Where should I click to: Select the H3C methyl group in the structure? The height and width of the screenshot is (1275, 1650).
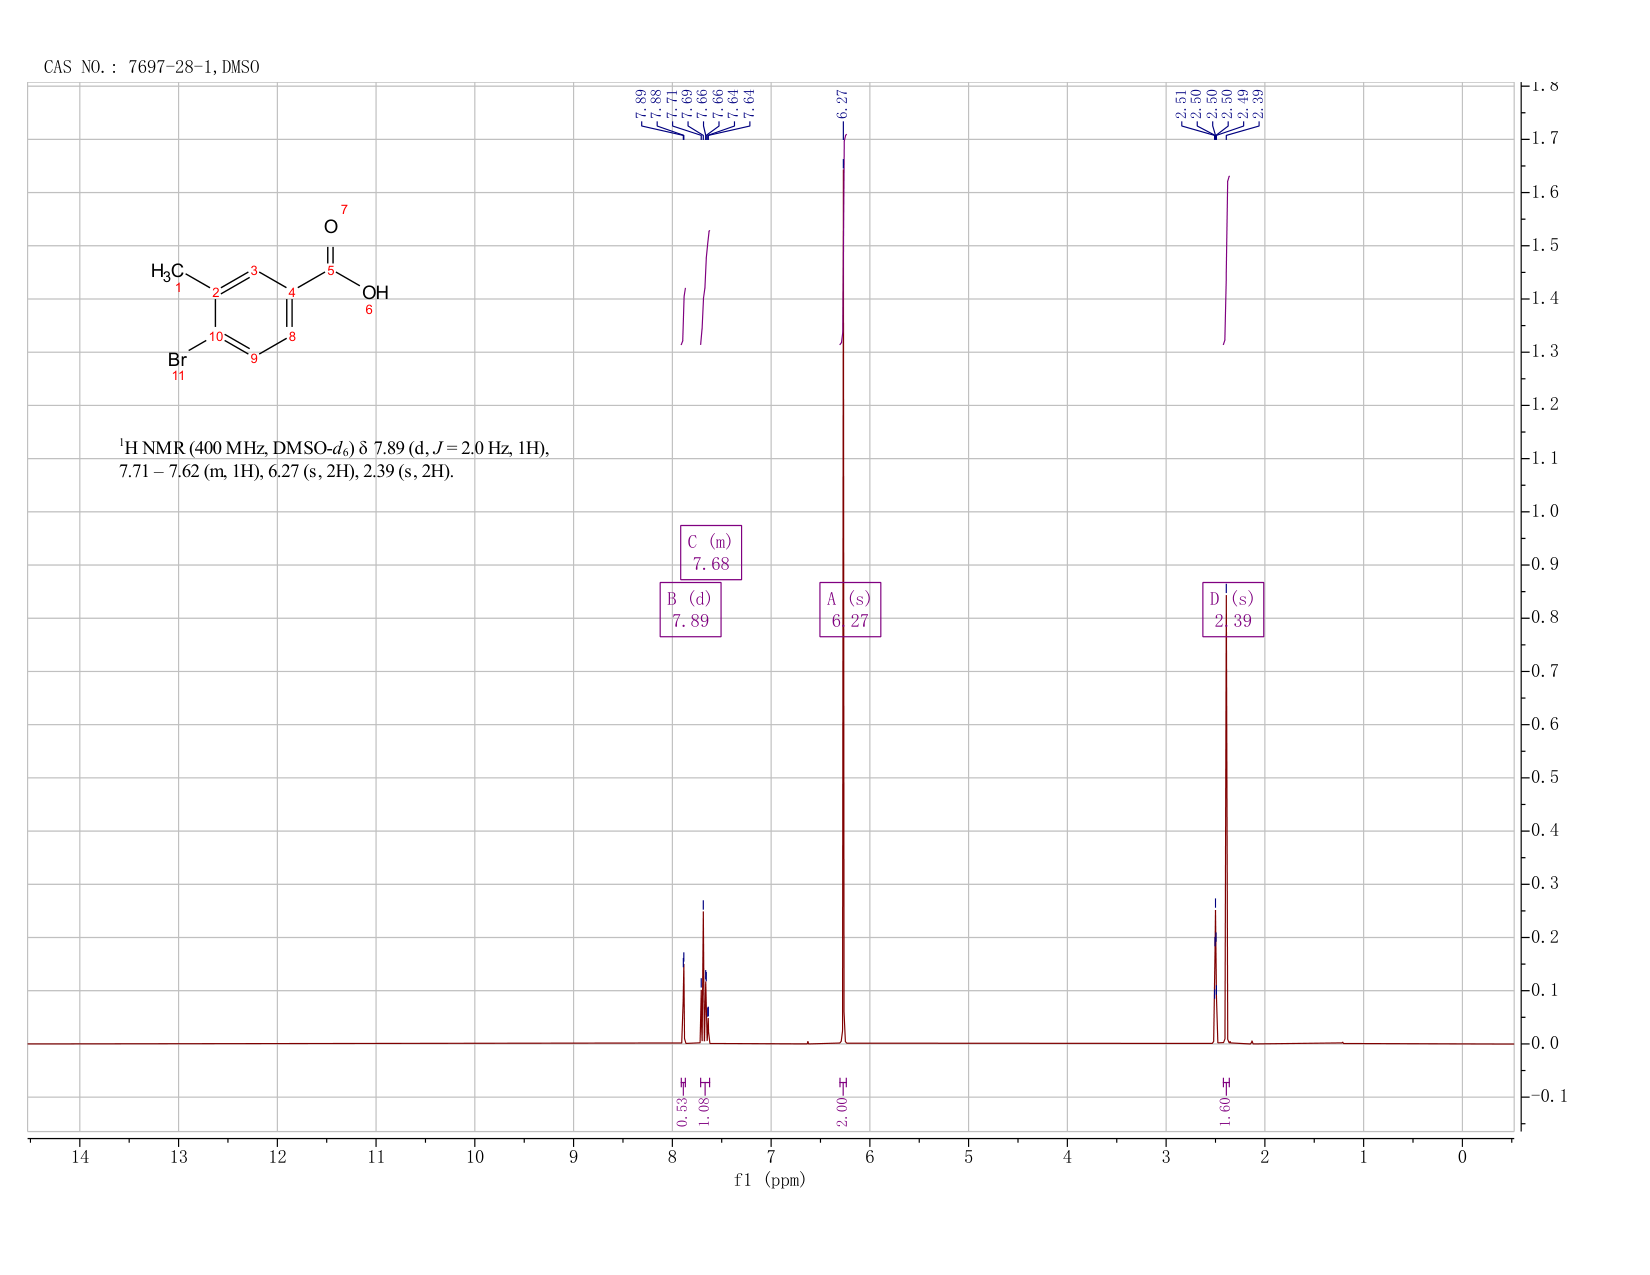pos(167,271)
